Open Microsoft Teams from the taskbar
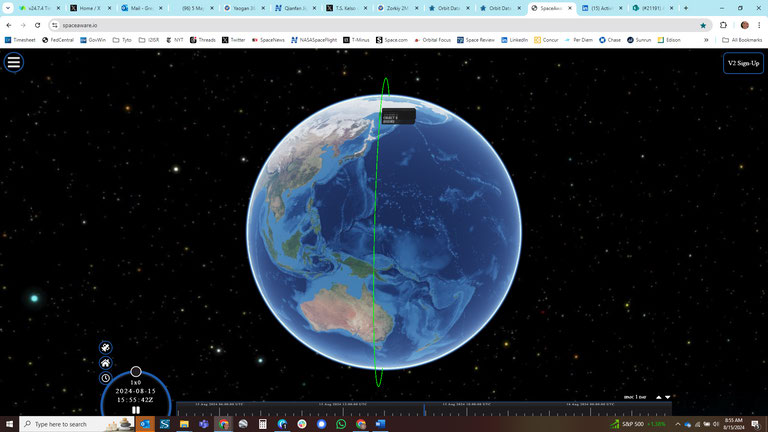 (204, 424)
